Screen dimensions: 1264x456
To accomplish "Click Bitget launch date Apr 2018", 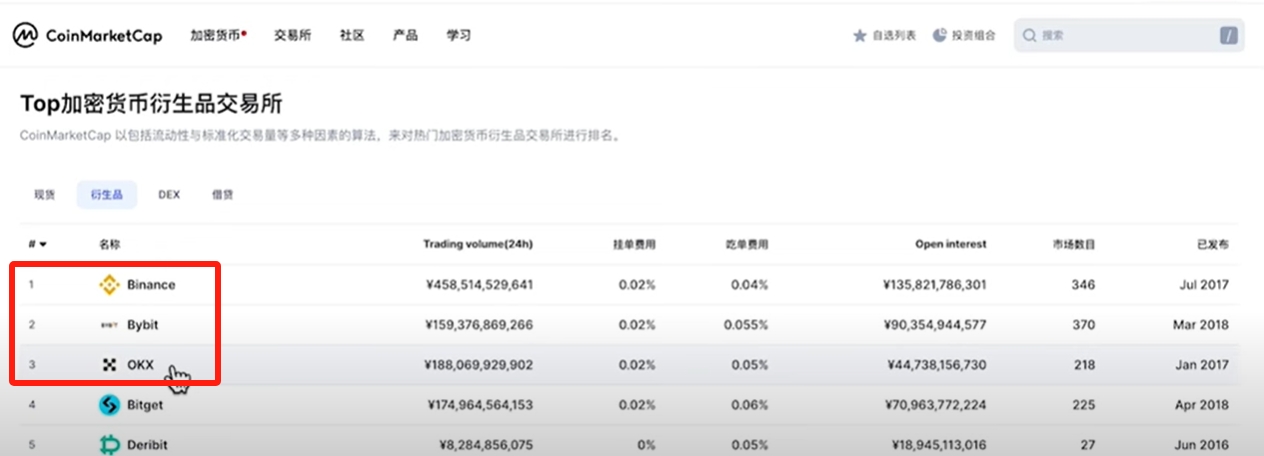I will click(x=1202, y=405).
